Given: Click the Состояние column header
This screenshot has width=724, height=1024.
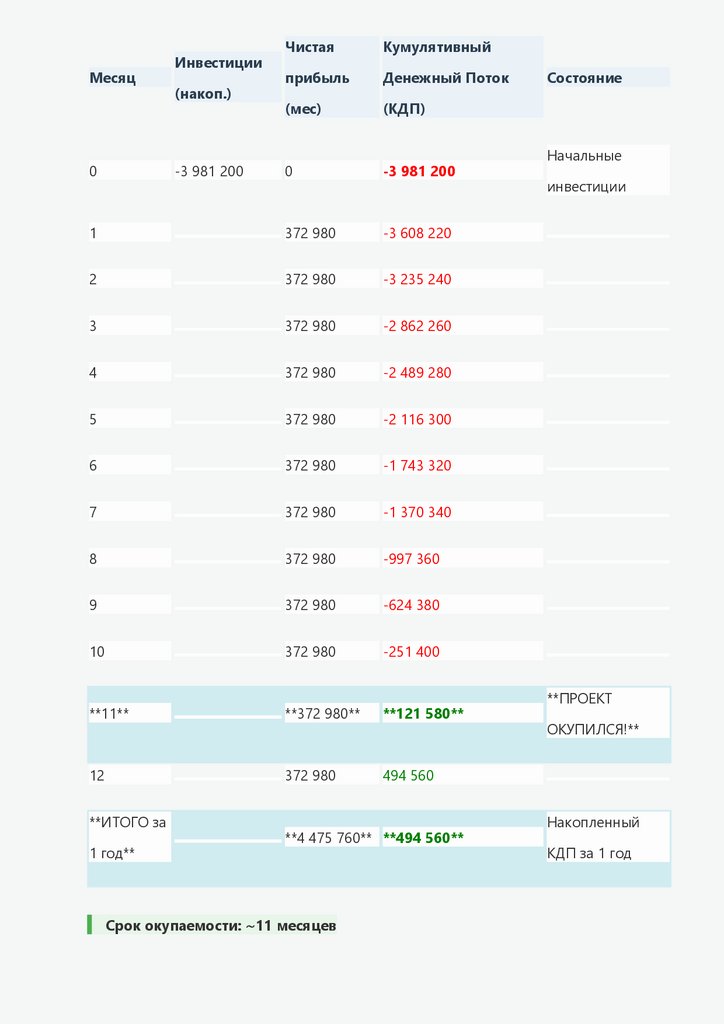Looking at the screenshot, I should tap(584, 78).
